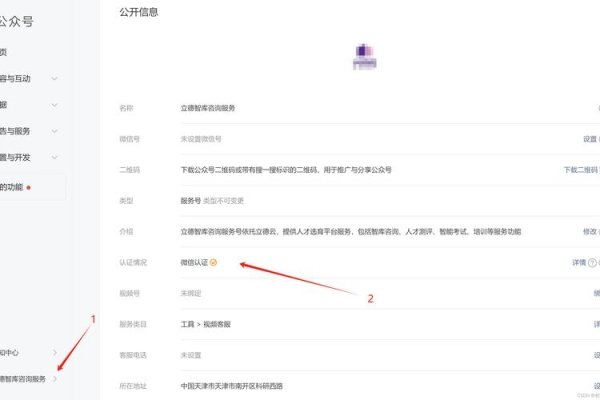Click the account avatar image
The height and width of the screenshot is (400, 600).
[364, 57]
